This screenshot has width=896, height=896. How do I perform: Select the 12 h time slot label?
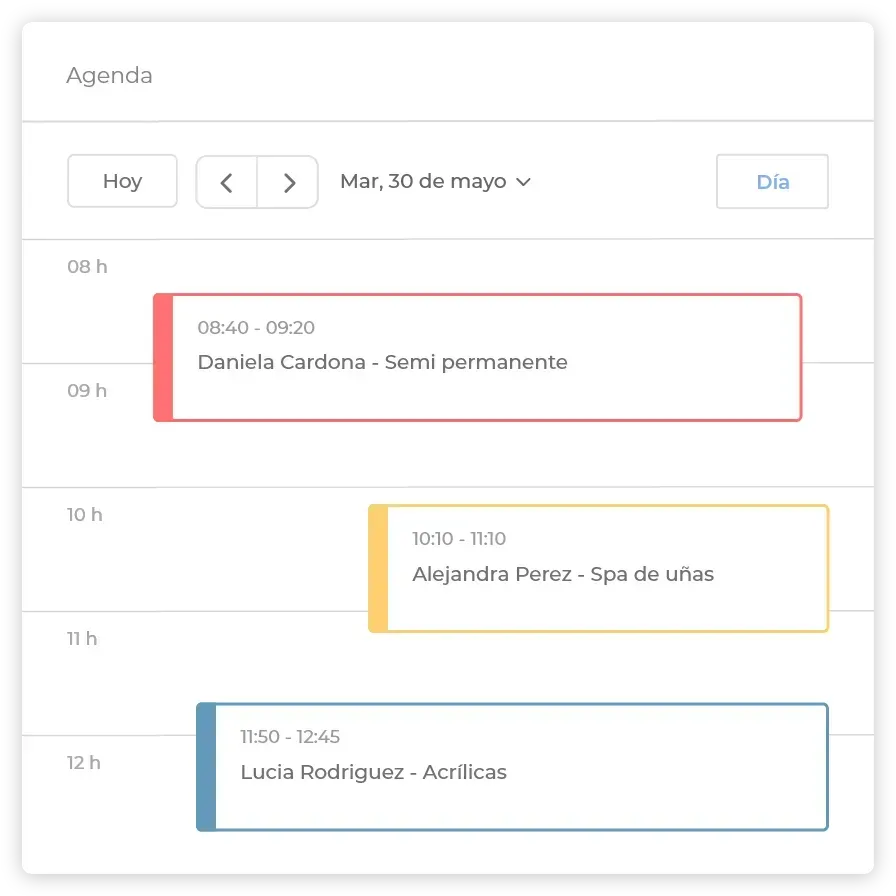pos(83,763)
